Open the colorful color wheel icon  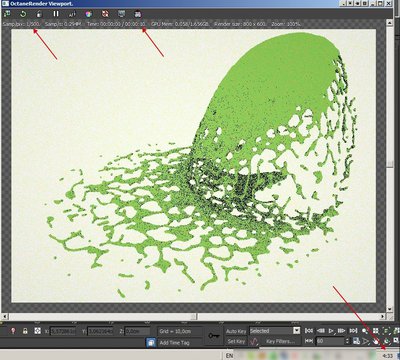point(88,14)
